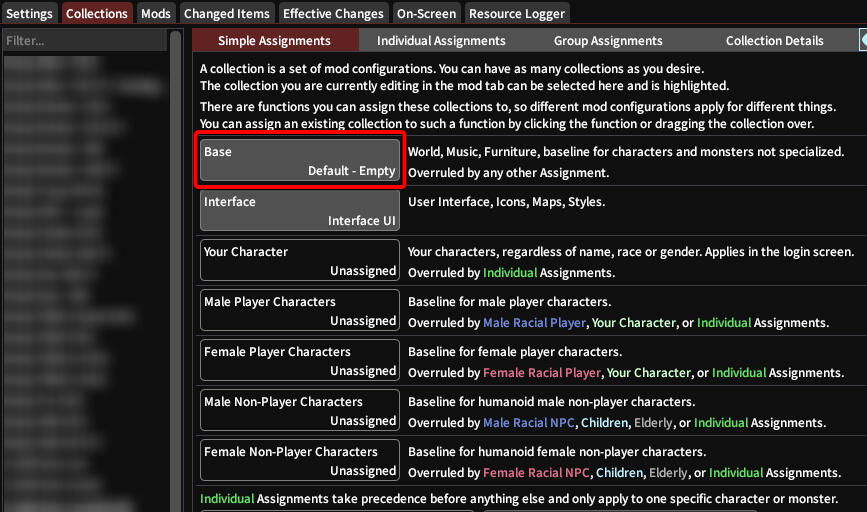The height and width of the screenshot is (512, 867).
Task: Assign a collection to Your Character
Action: (300, 260)
